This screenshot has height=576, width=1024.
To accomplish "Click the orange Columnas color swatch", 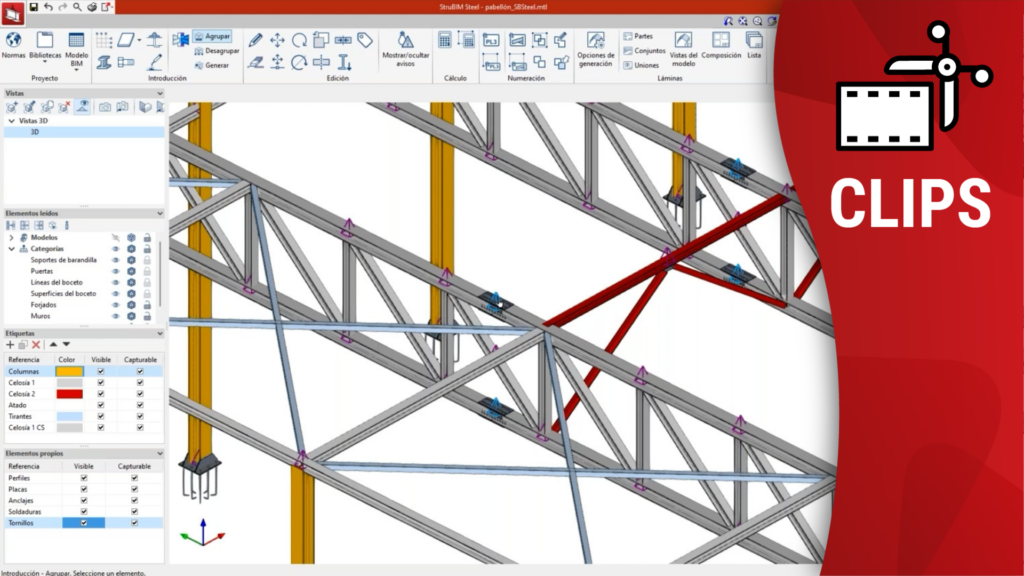I will [70, 371].
